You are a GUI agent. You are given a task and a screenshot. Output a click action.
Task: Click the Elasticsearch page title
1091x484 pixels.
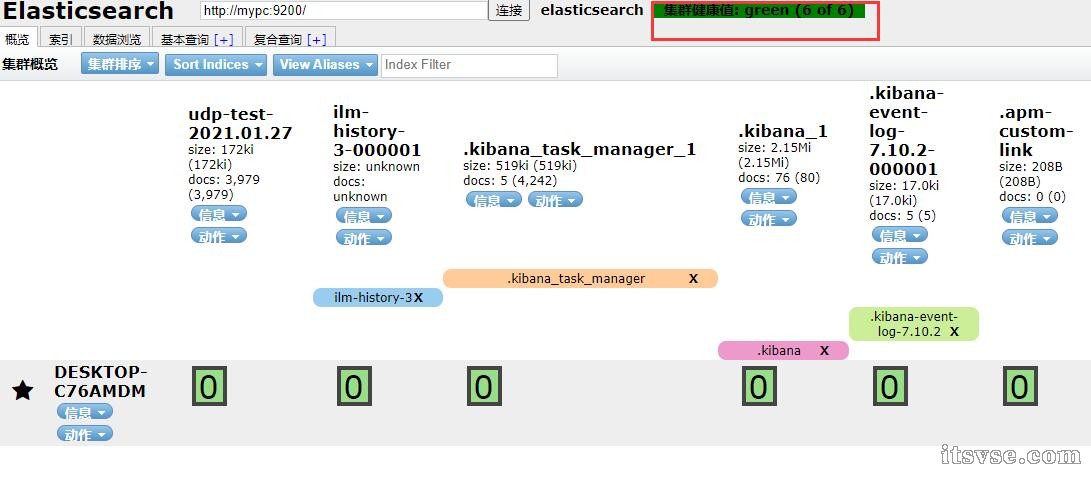tap(88, 11)
